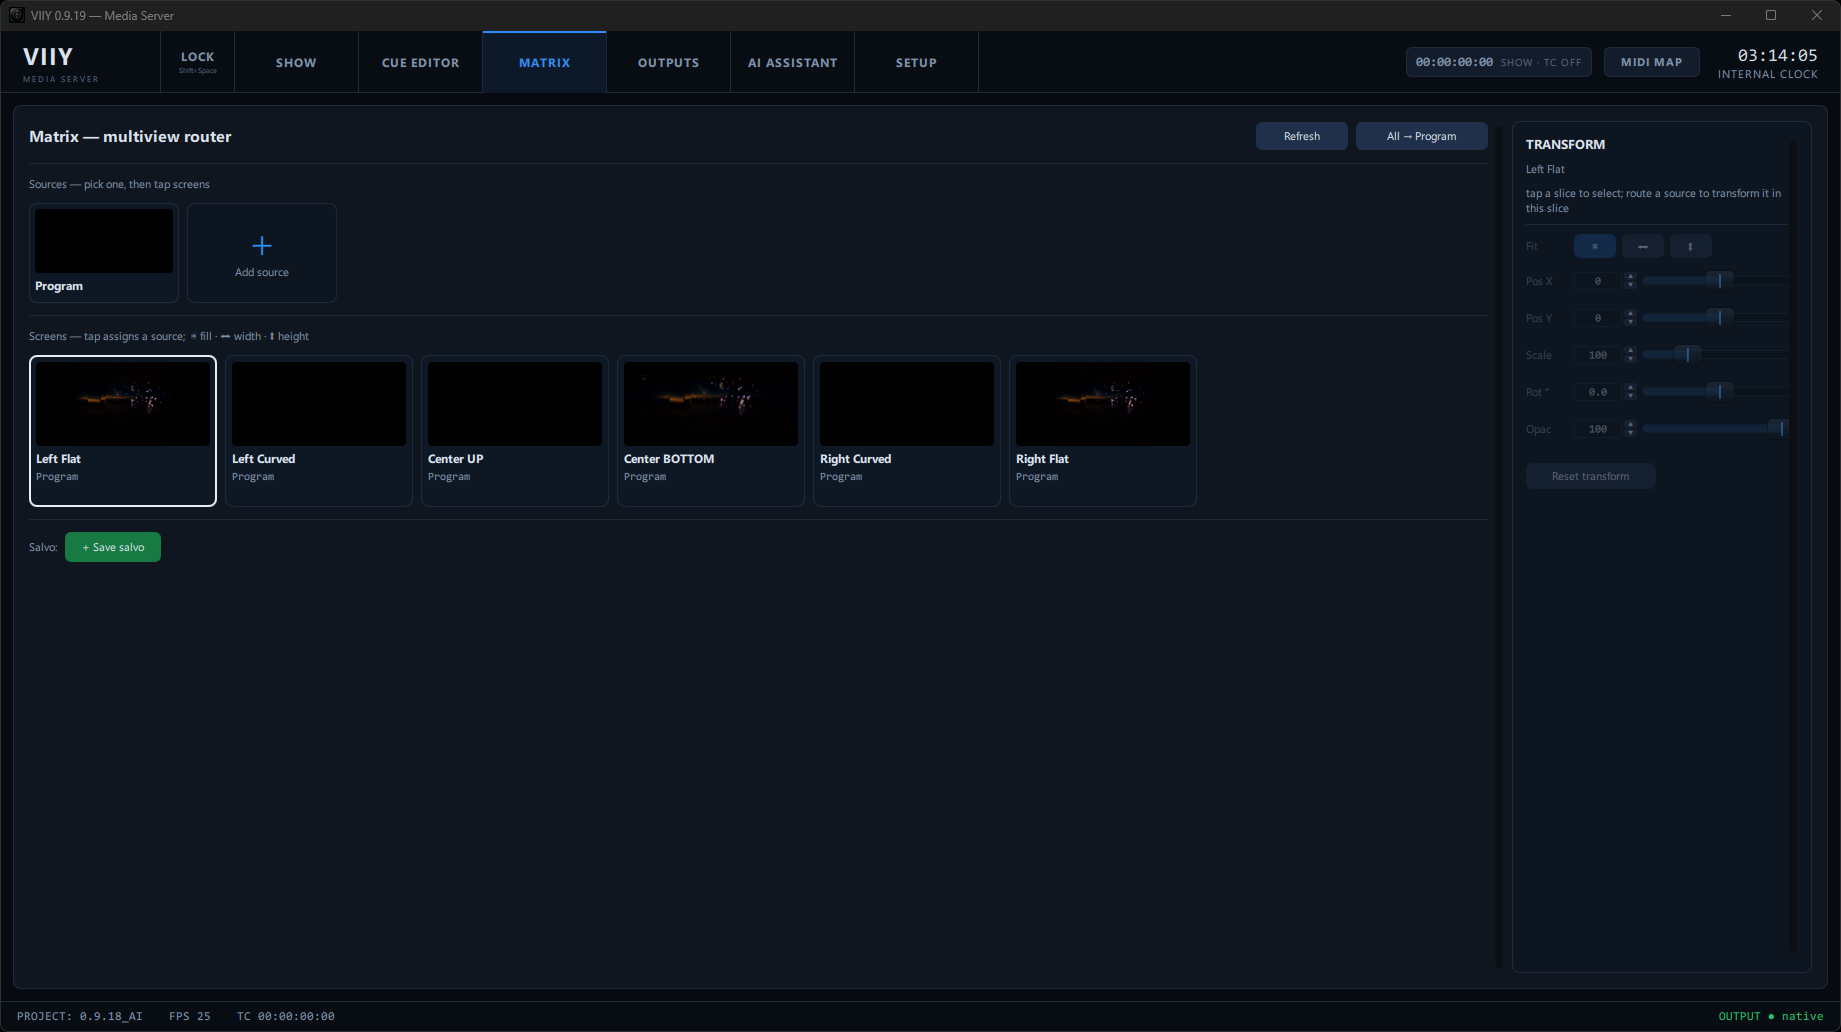Open the AI ASSISTANT tab

(x=792, y=62)
